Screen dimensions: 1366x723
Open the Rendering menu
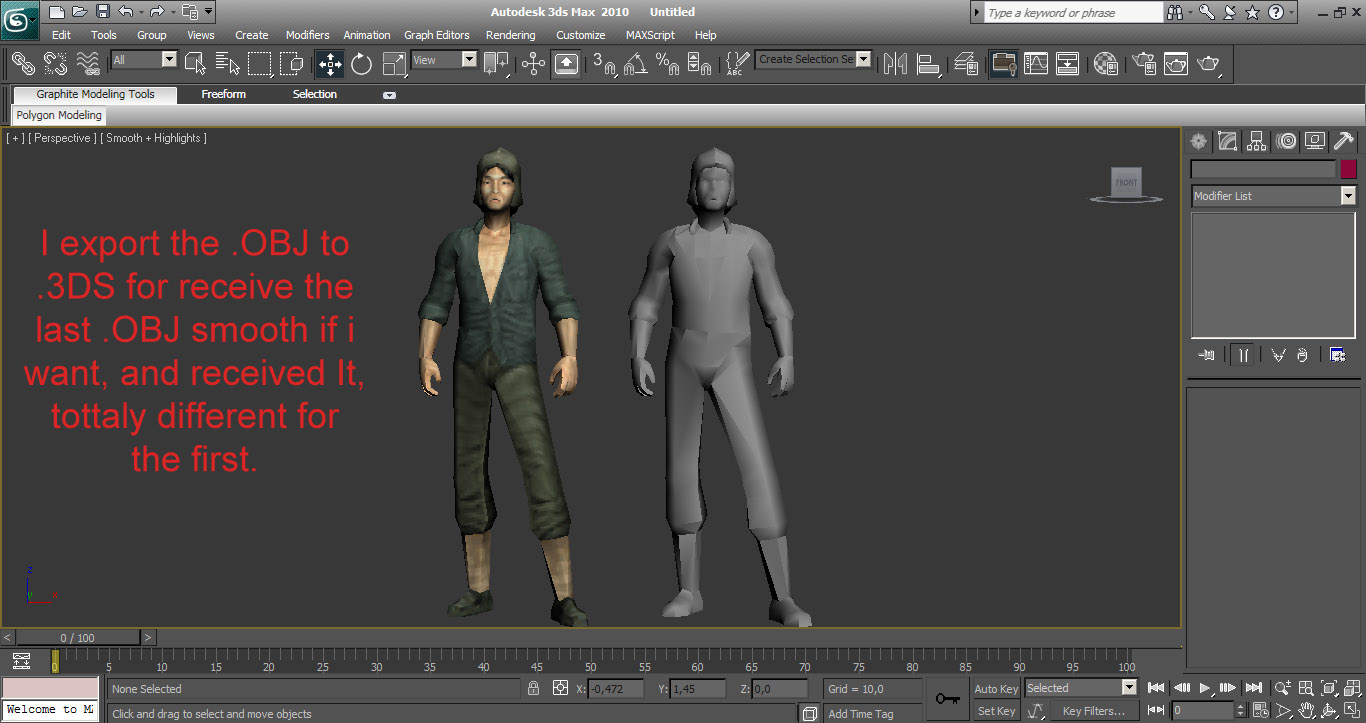click(510, 35)
